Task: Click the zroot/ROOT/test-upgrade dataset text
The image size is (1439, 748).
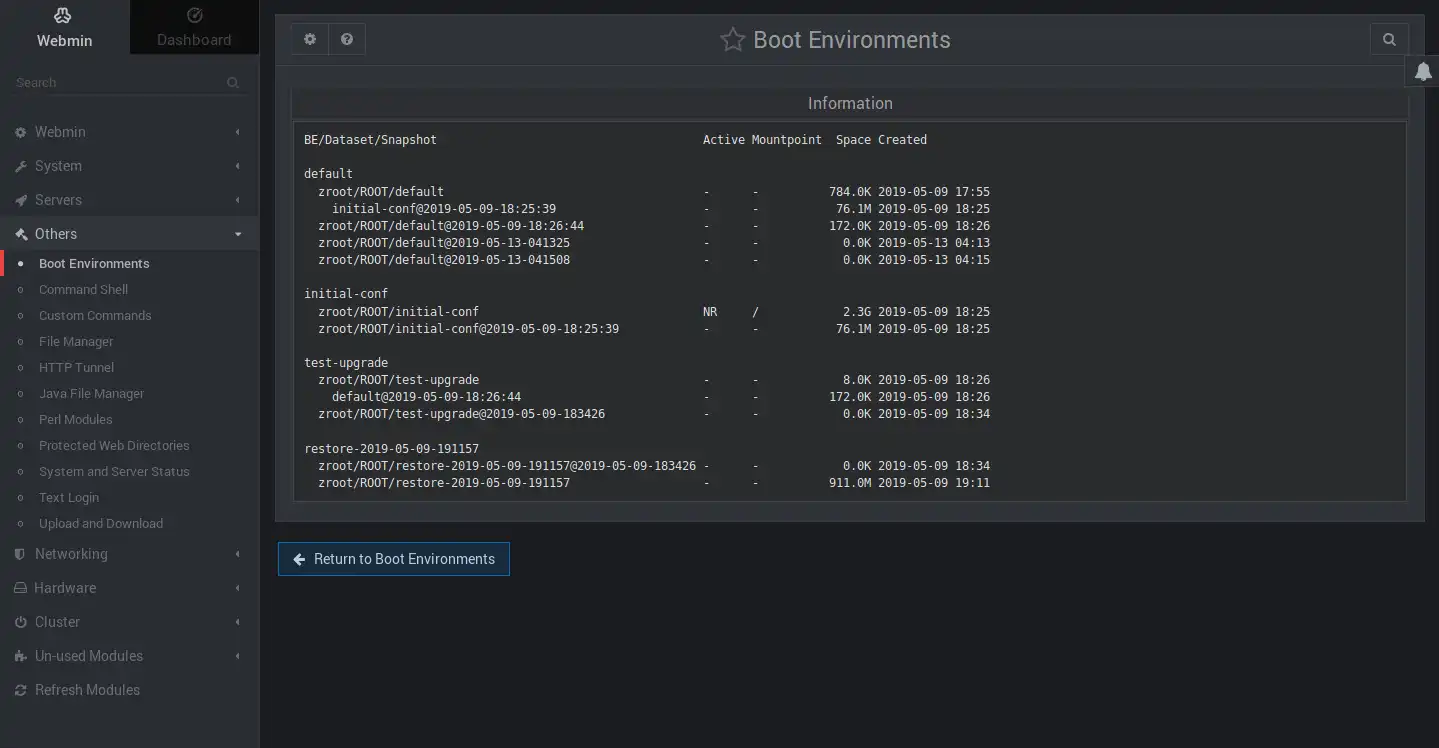Action: click(398, 380)
